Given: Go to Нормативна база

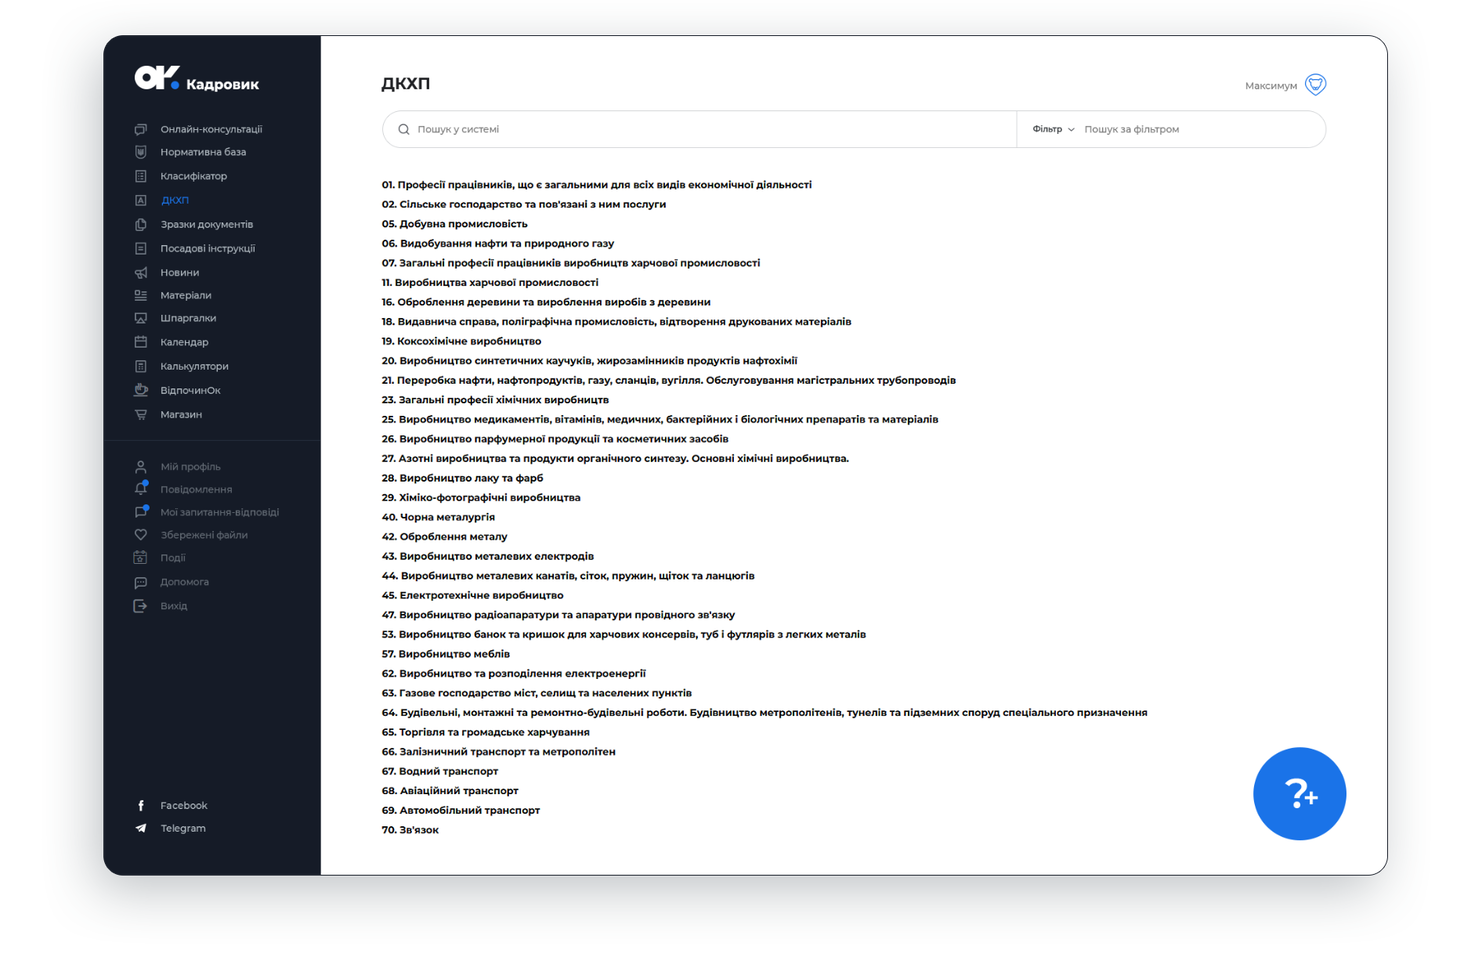Looking at the screenshot, I should pyautogui.click(x=203, y=152).
